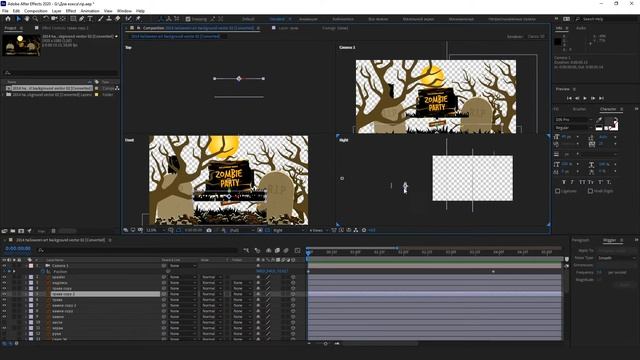640x360 pixels.
Task: Expand layer 2 properties in the timeline
Action: coord(25,277)
